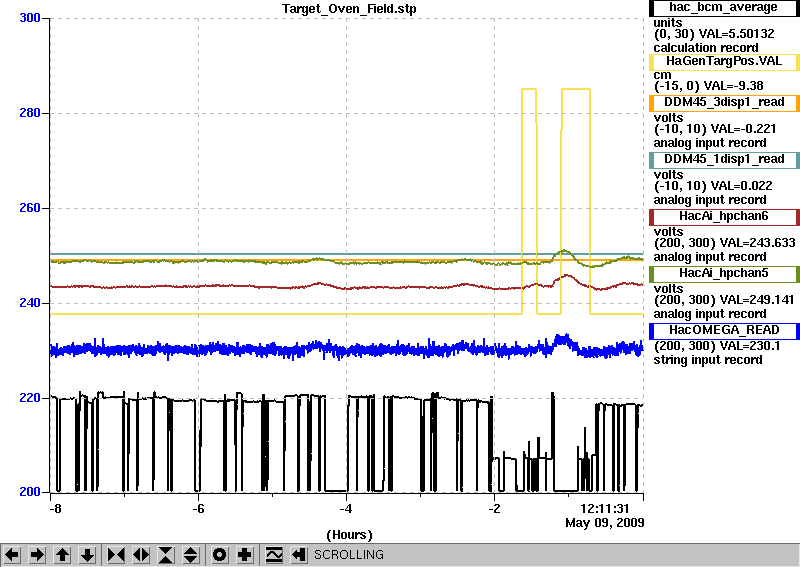The image size is (800, 567).
Task: Click the 'string input record' description
Action: 708,360
